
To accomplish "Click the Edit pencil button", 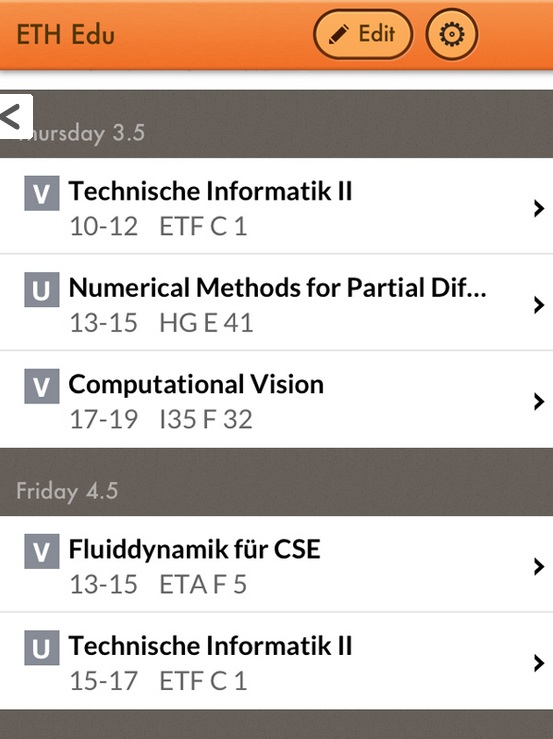I will 363,34.
